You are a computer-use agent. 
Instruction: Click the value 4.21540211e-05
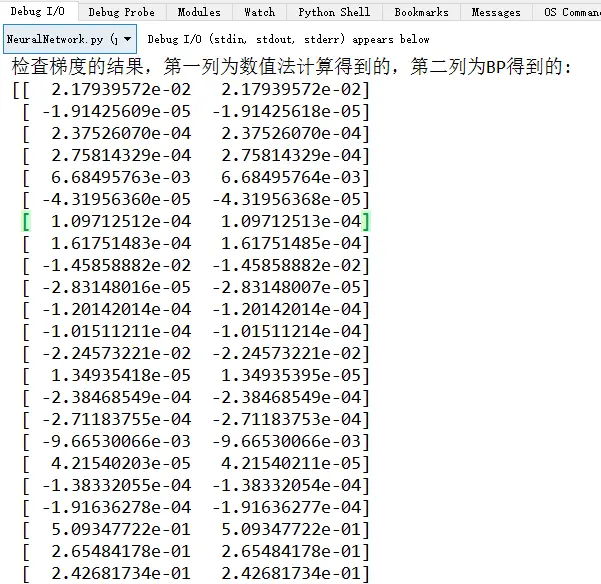click(x=291, y=463)
